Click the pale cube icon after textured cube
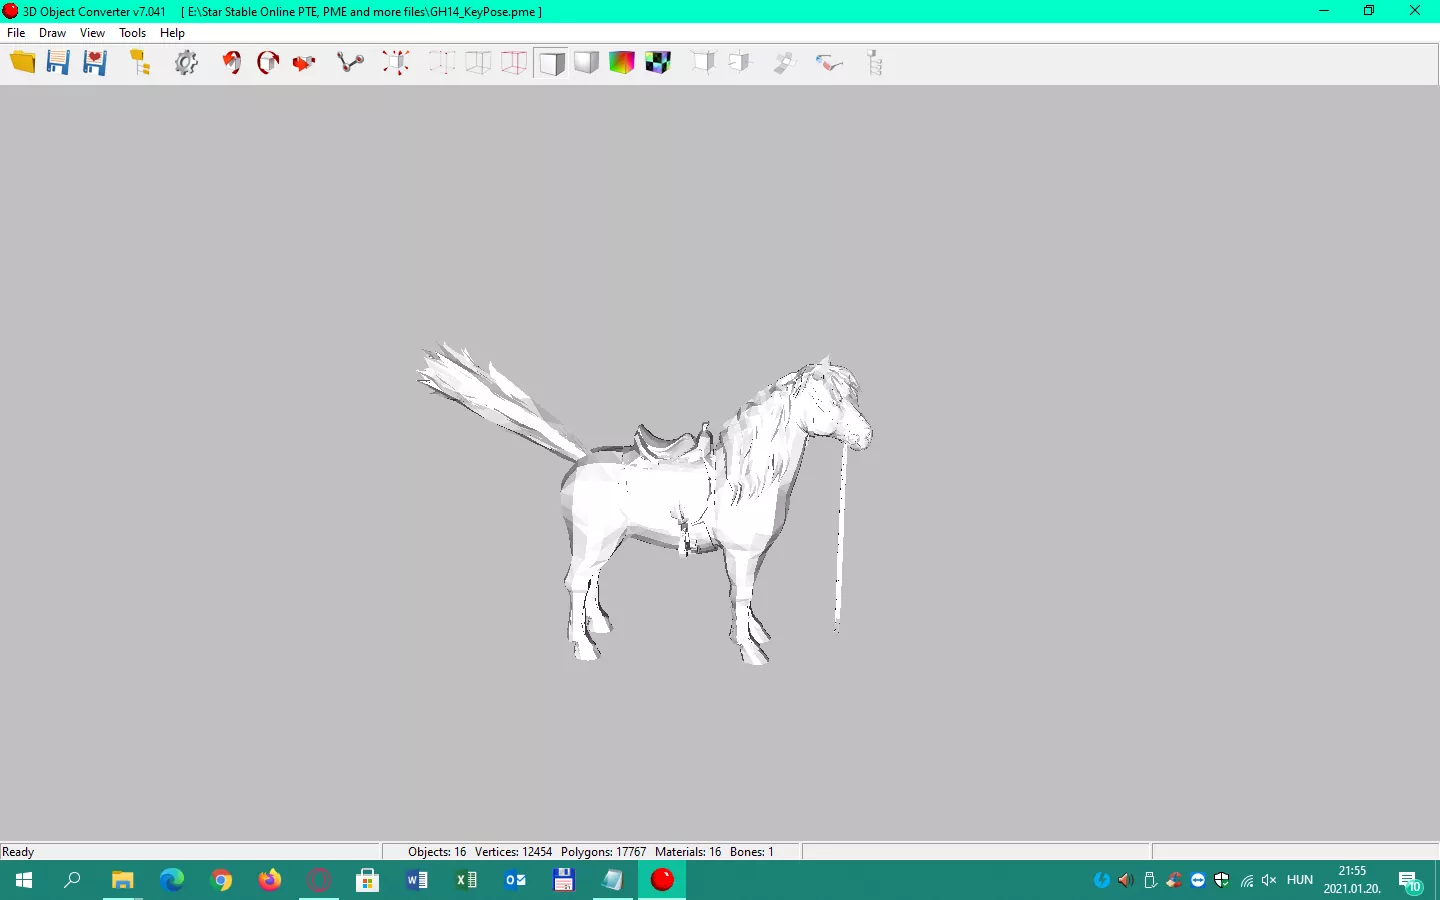1440x900 pixels. [704, 63]
